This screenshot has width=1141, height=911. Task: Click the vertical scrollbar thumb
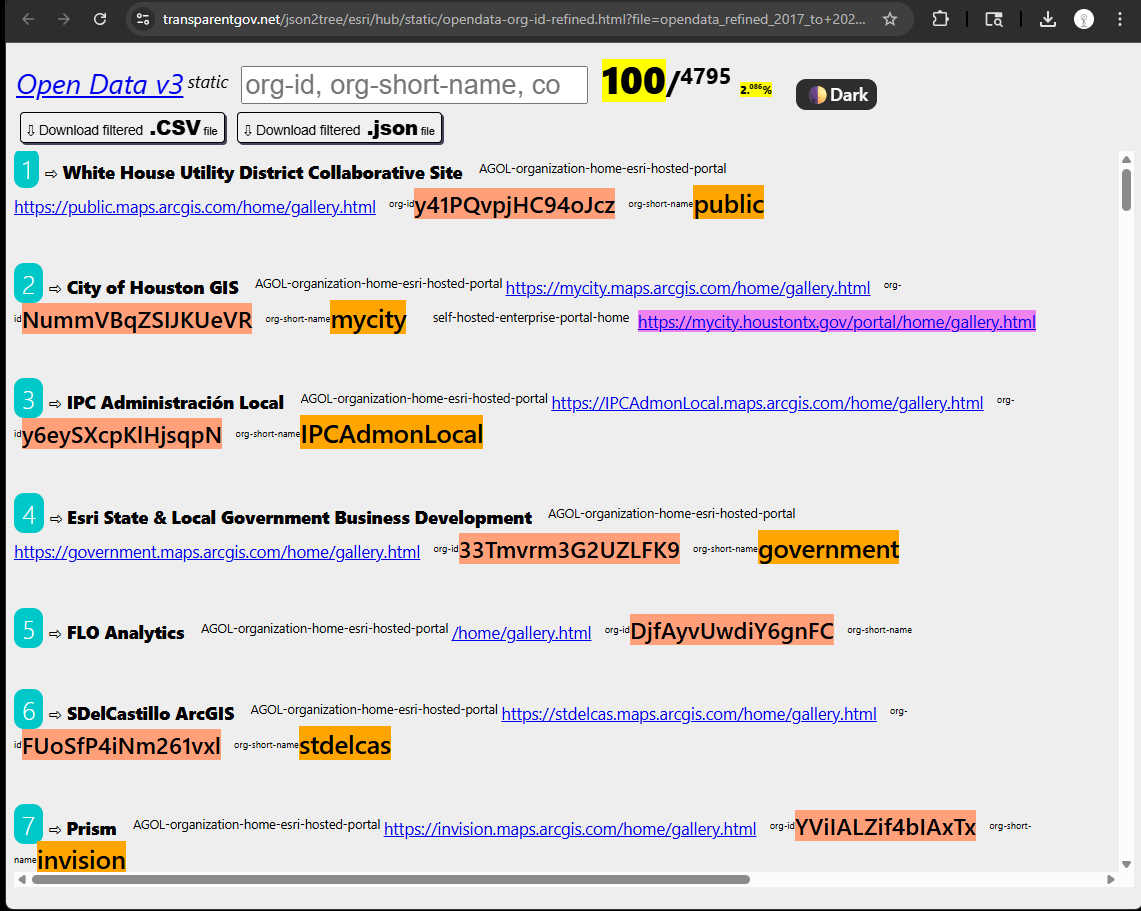pos(1126,190)
